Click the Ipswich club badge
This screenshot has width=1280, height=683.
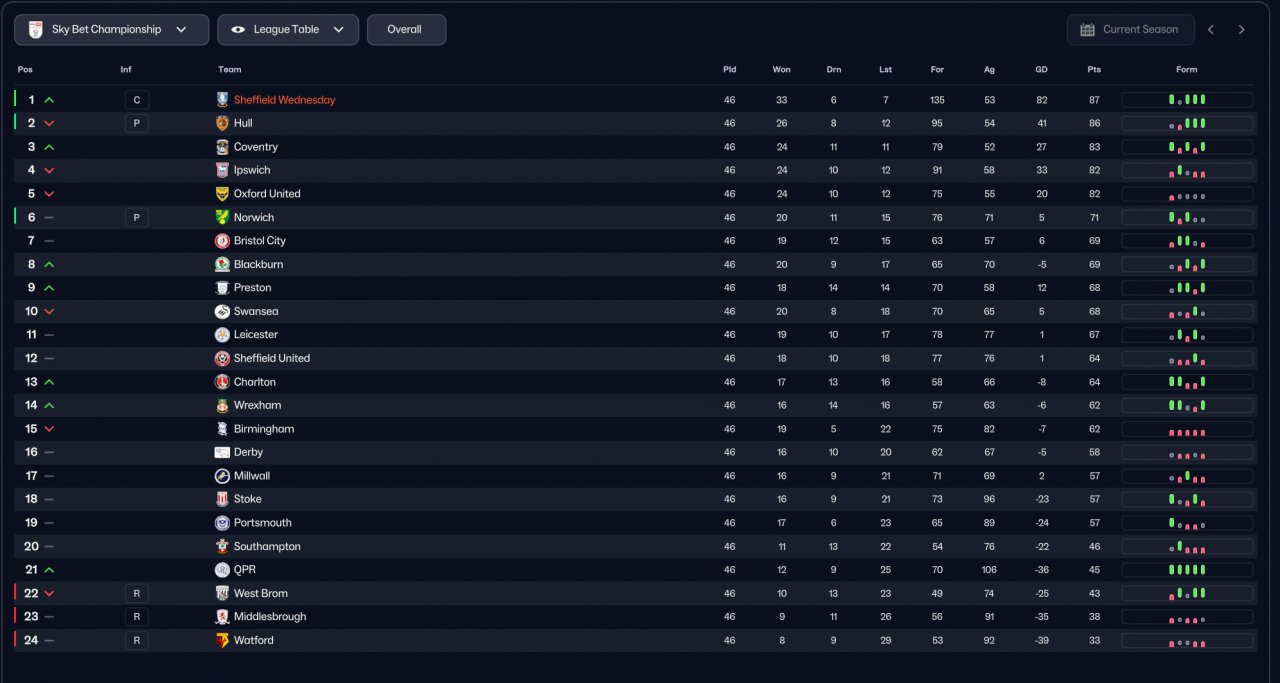tap(222, 170)
